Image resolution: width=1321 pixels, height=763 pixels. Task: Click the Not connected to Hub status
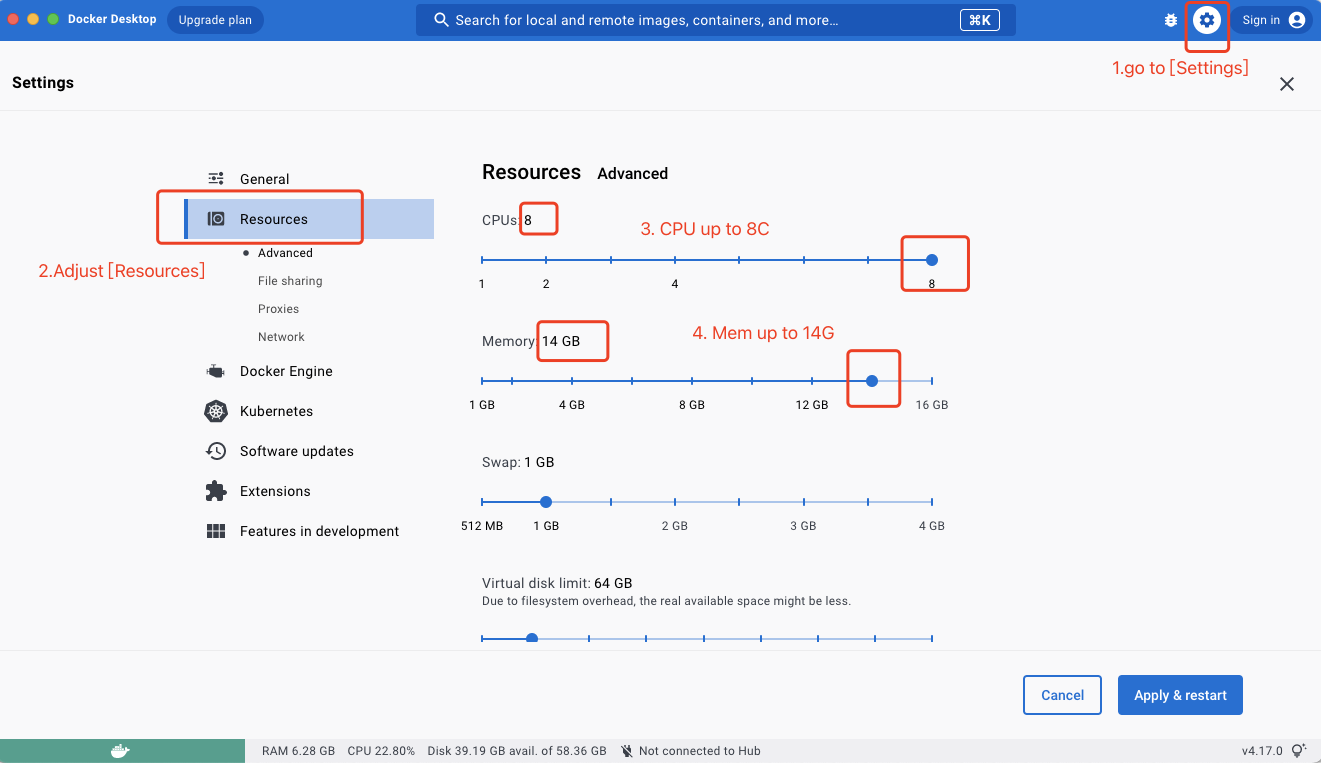pyautogui.click(x=700, y=751)
